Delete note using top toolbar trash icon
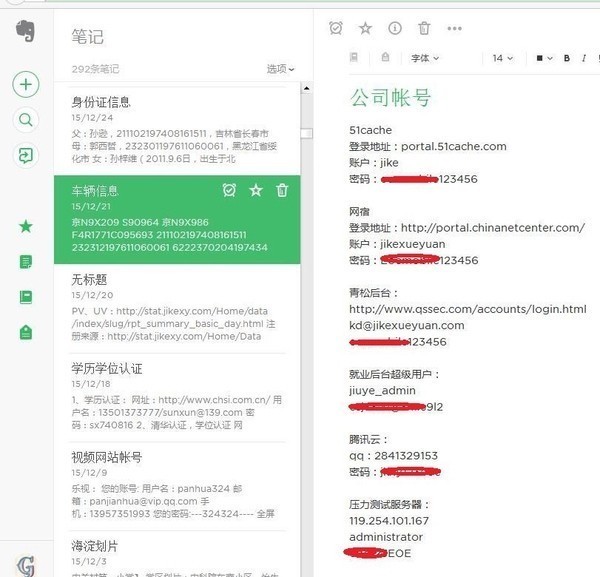The height and width of the screenshot is (577, 600). [424, 28]
